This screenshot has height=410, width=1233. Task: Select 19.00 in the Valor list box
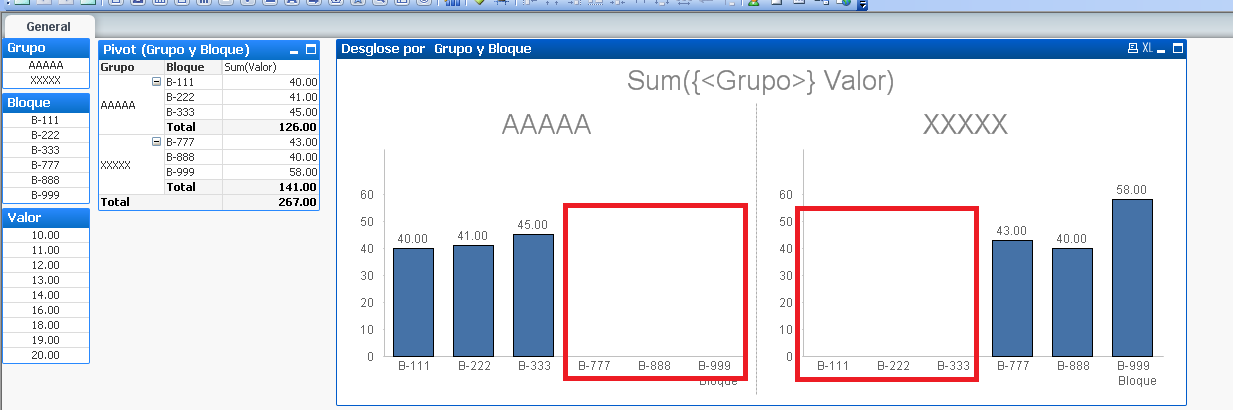click(x=46, y=340)
